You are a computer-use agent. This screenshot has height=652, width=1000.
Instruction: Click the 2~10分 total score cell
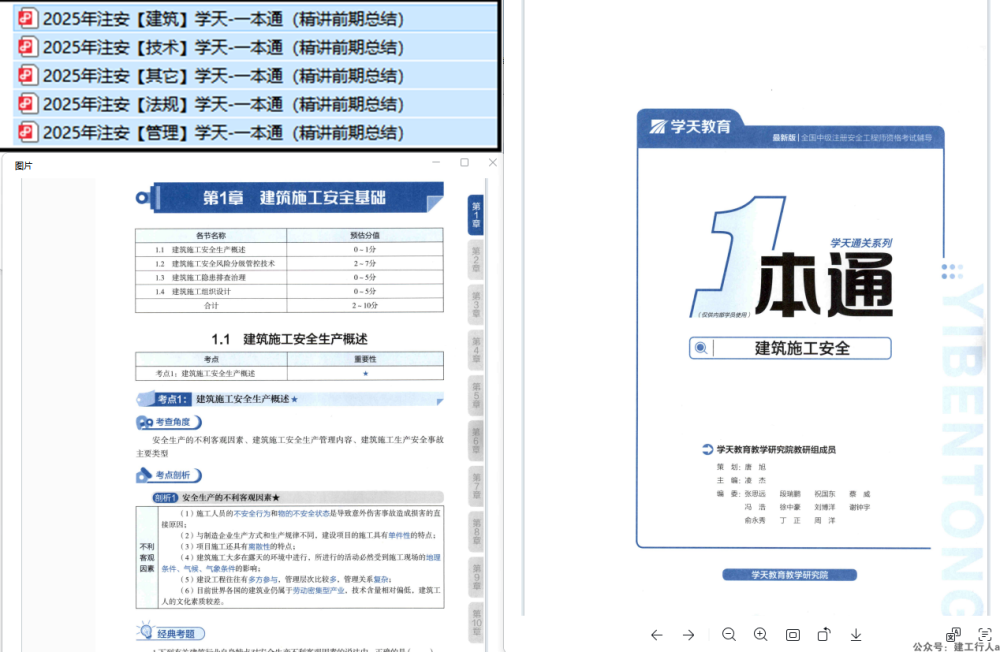click(x=365, y=306)
